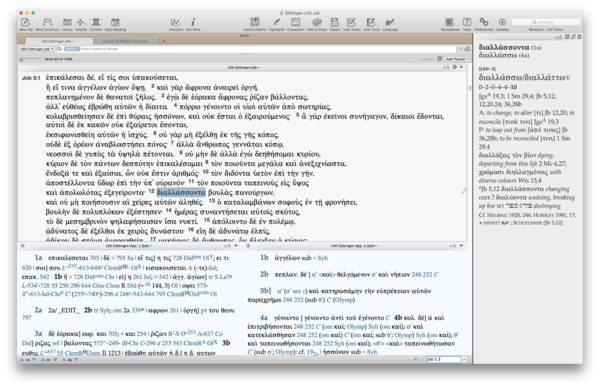Click the apparatus entry 4a in App. 2
The width and height of the screenshot is (600, 388).
coord(264,318)
